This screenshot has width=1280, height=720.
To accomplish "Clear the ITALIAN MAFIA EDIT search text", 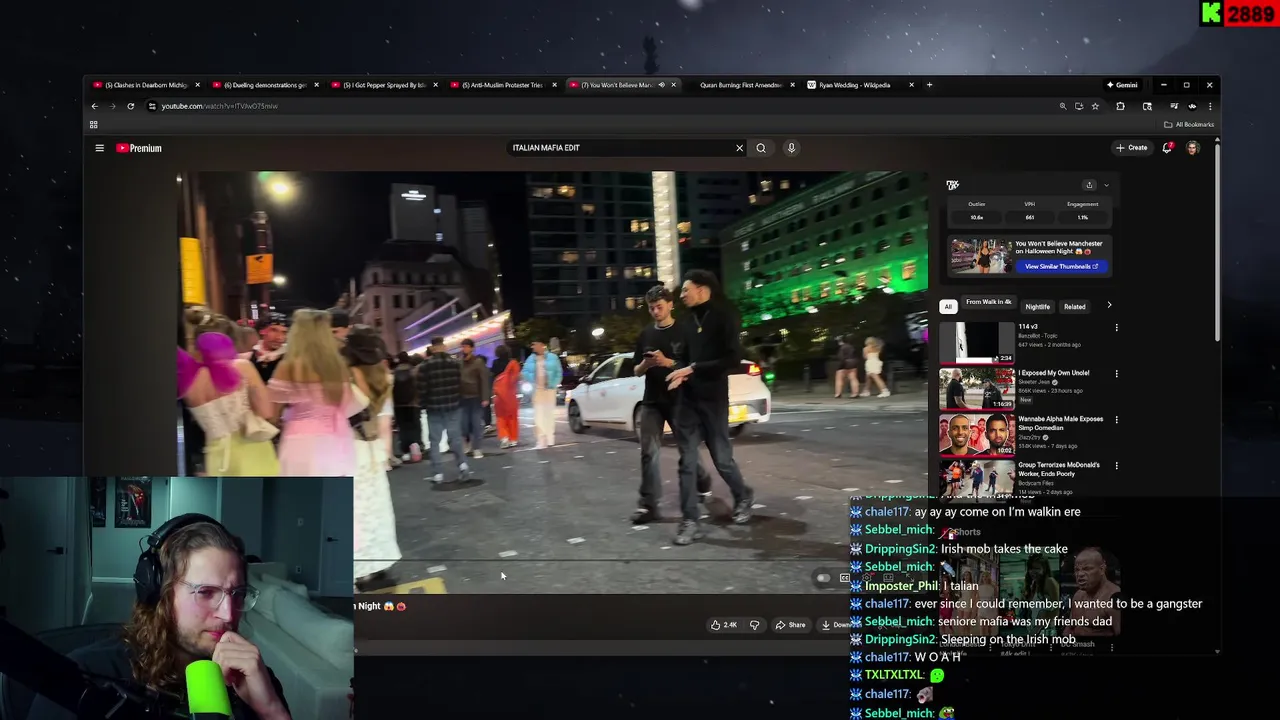I will [x=739, y=148].
